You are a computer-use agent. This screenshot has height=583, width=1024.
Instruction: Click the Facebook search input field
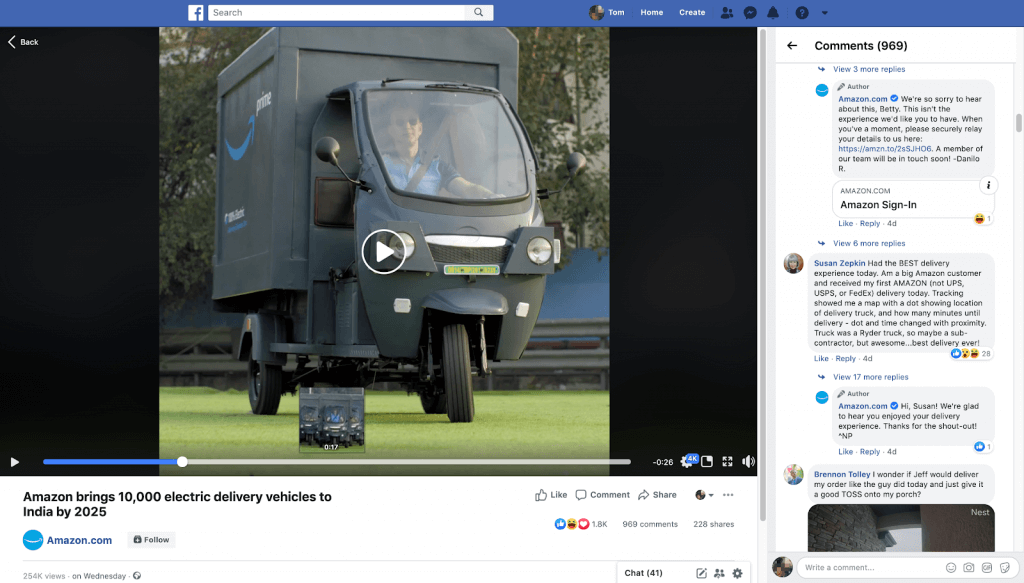point(337,12)
